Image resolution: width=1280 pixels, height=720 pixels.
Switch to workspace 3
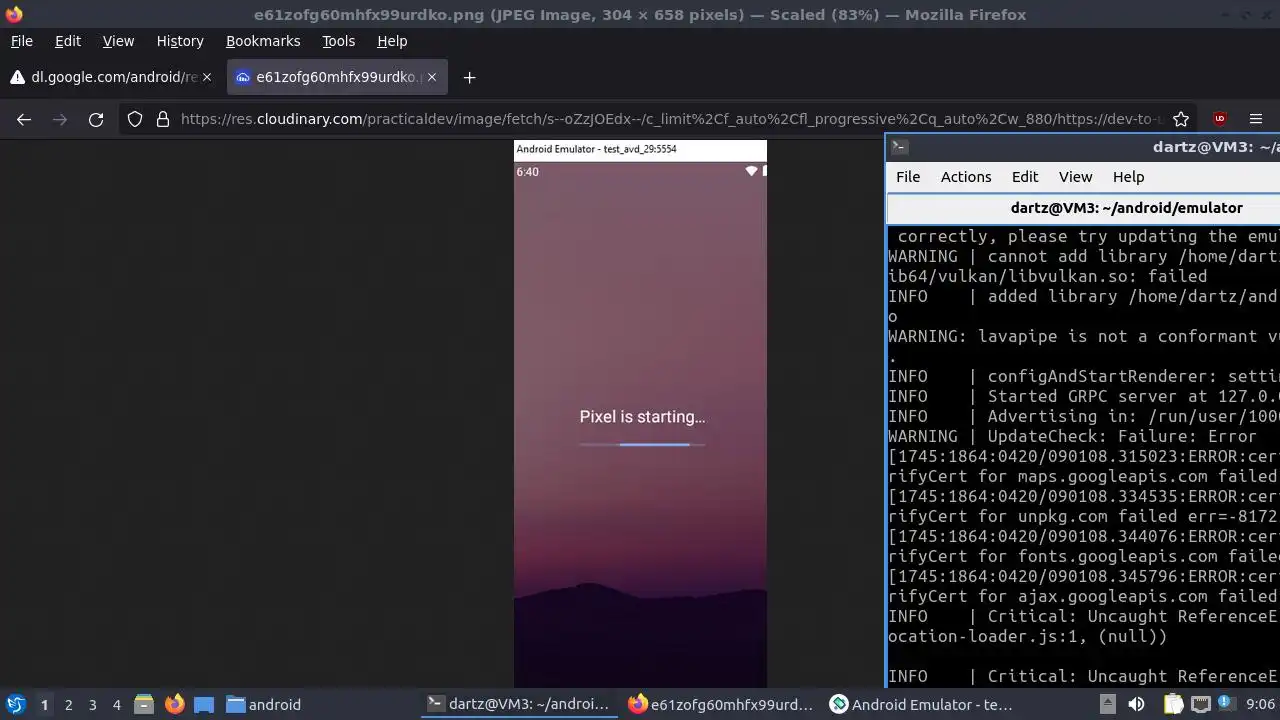click(x=92, y=704)
